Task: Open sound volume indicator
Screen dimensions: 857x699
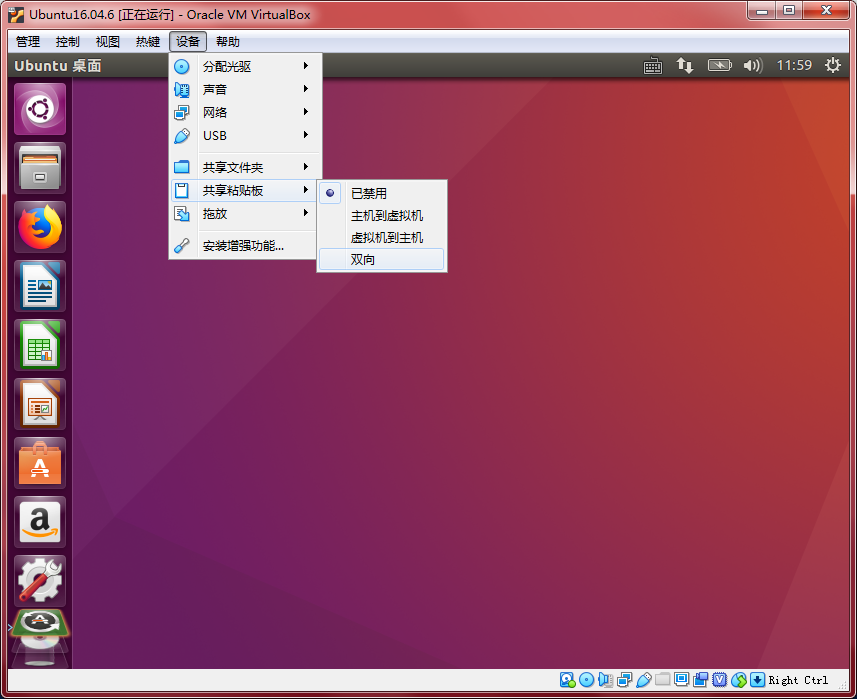Action: pos(753,66)
